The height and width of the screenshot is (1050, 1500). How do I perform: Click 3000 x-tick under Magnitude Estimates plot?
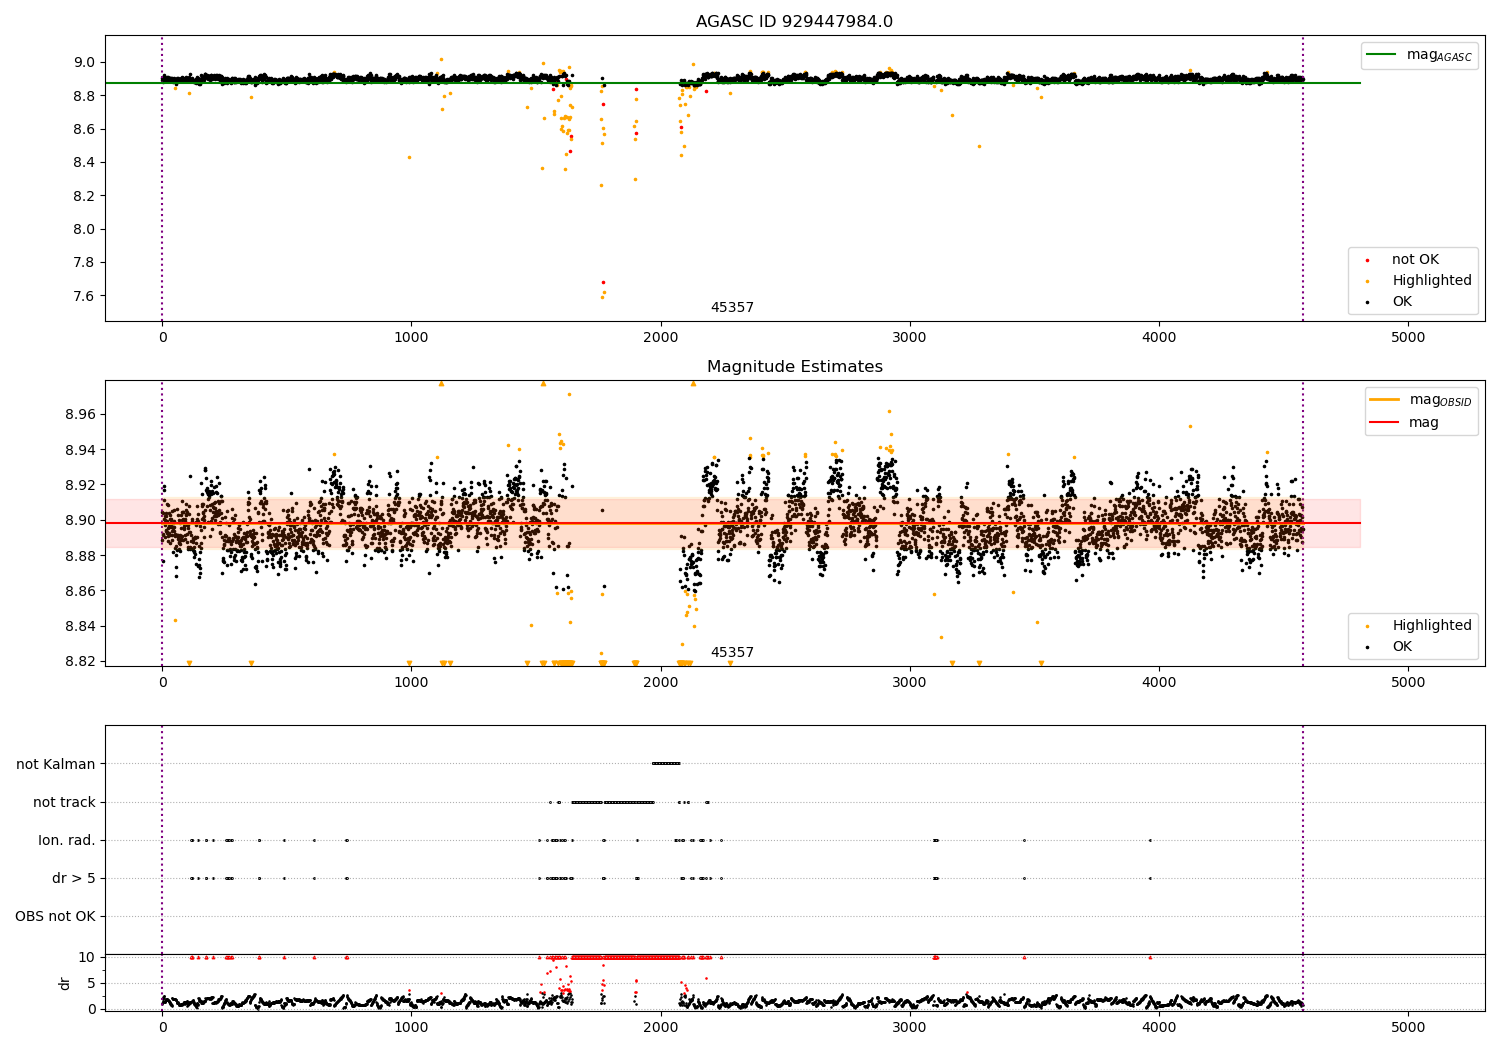(x=910, y=683)
